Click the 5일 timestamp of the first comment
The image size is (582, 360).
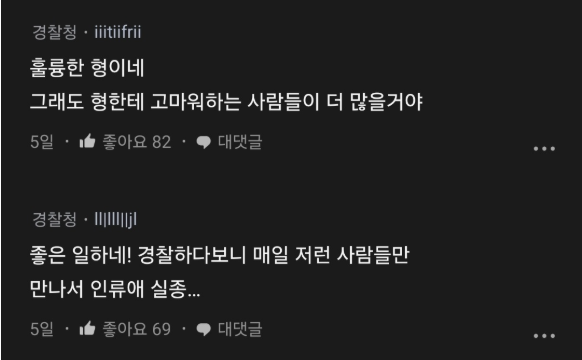pos(42,142)
